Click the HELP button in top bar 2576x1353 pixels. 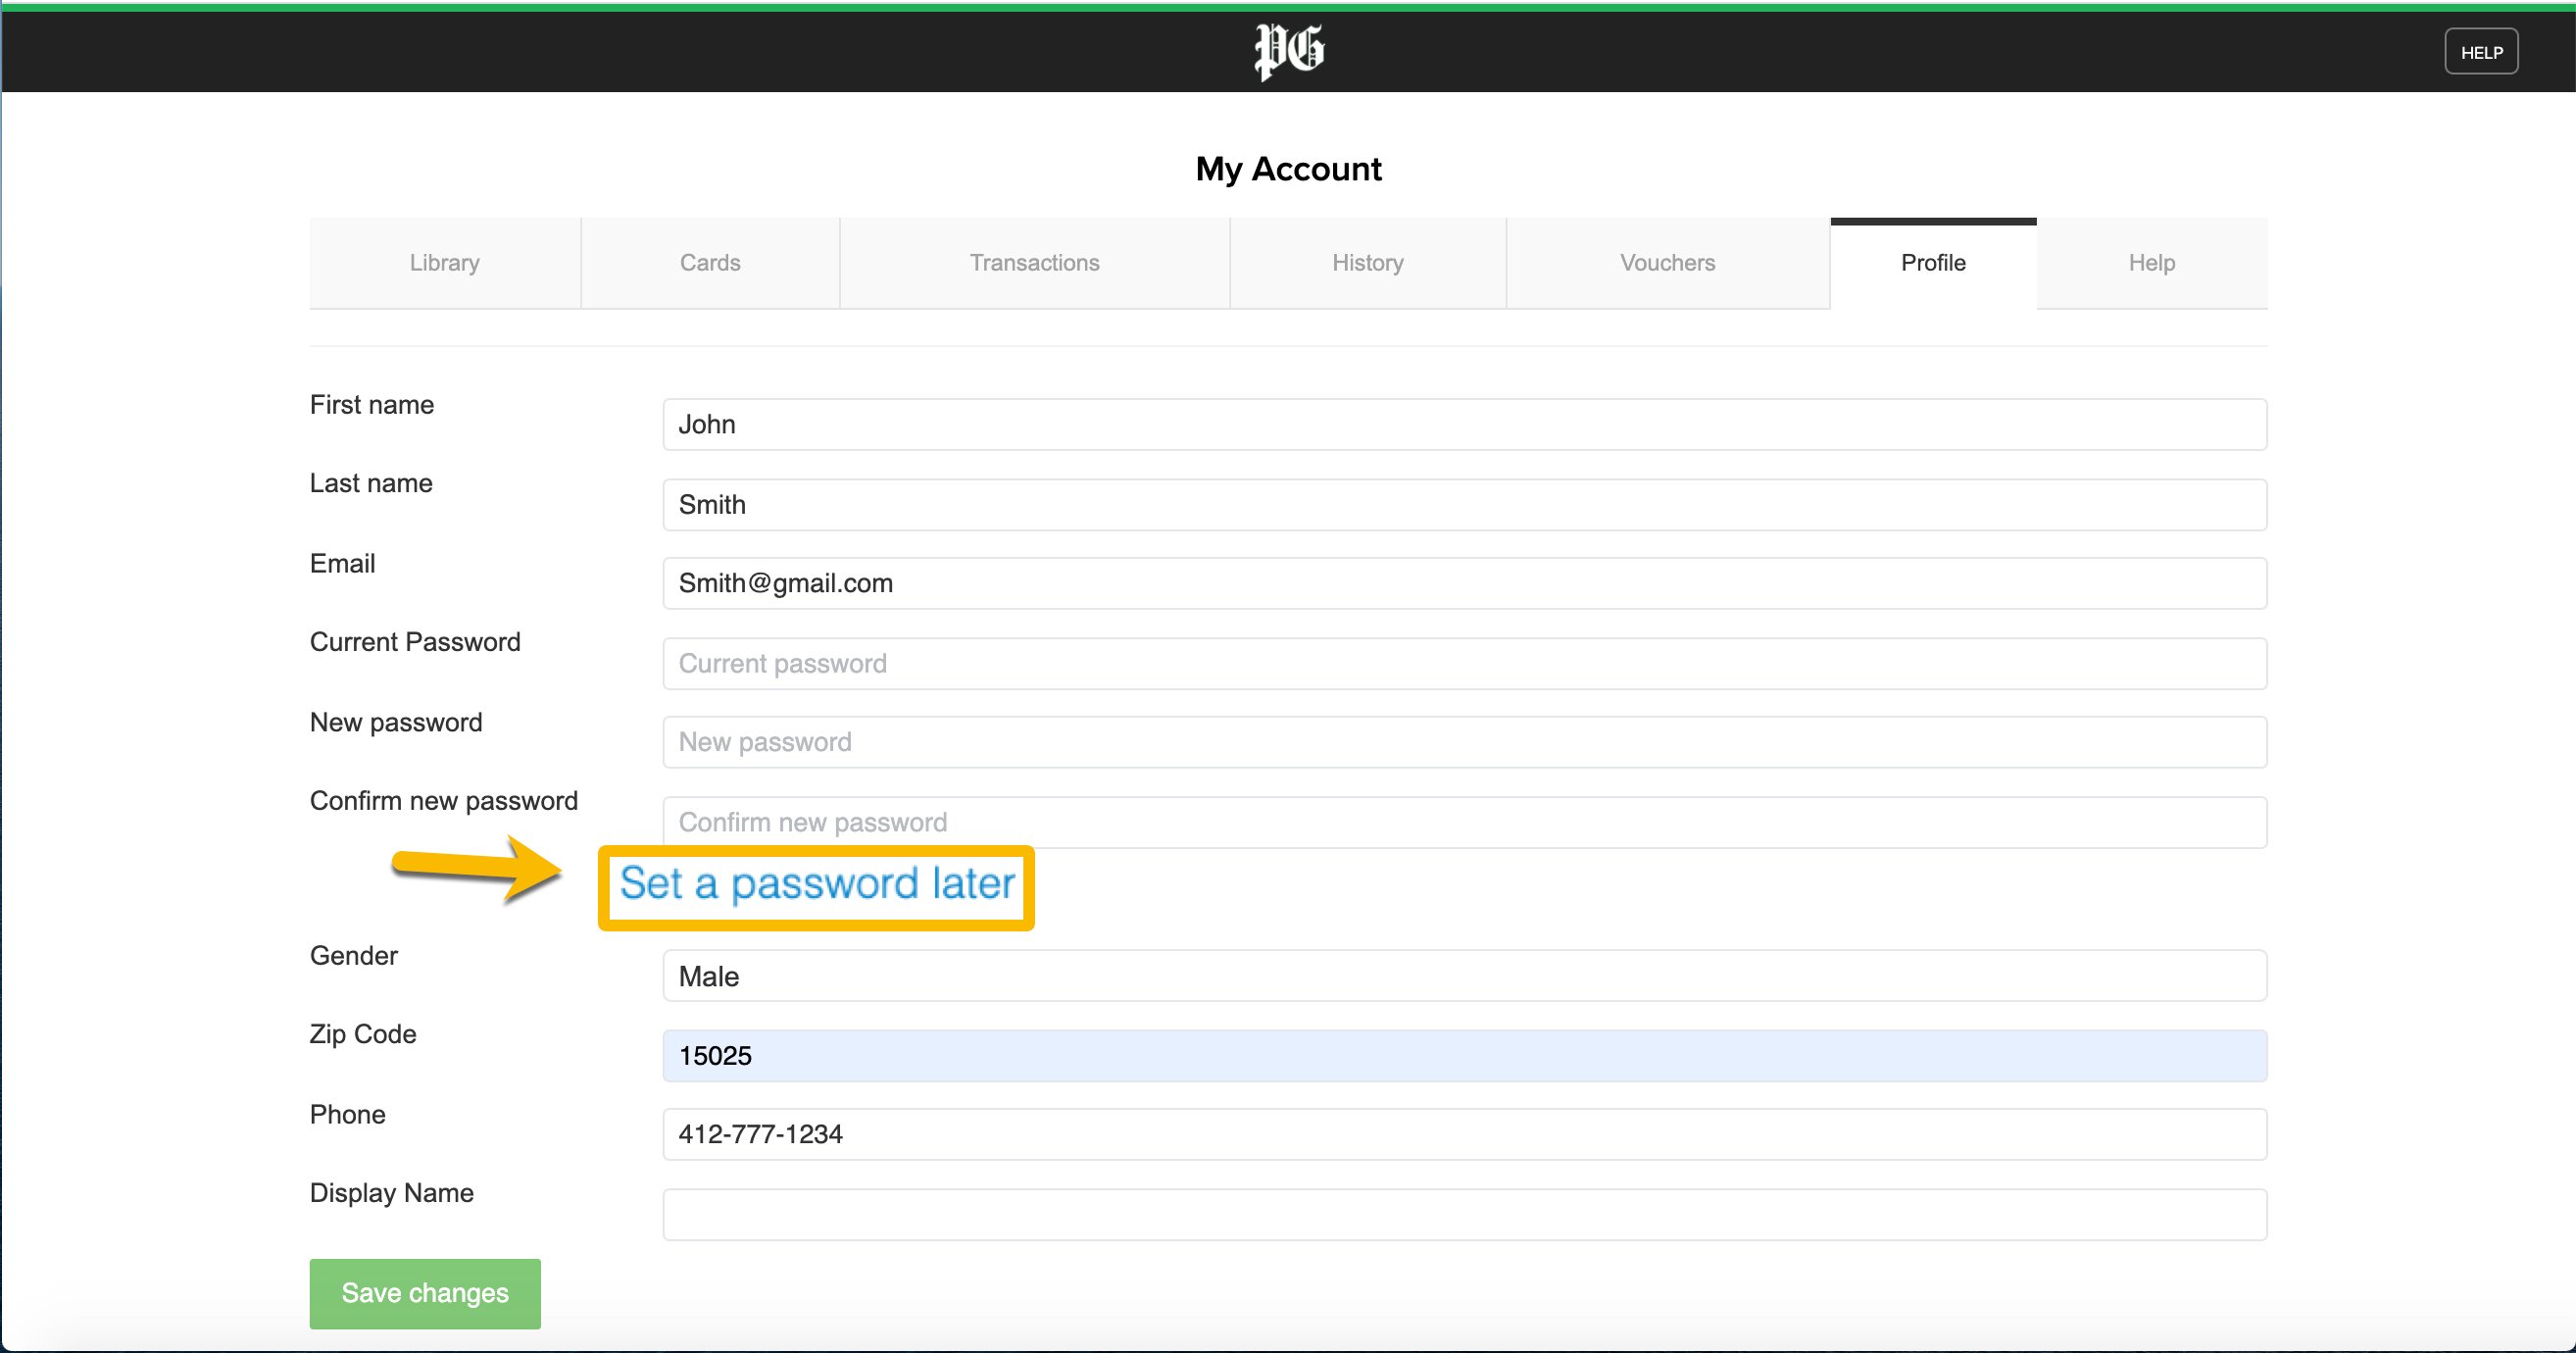(x=2480, y=52)
